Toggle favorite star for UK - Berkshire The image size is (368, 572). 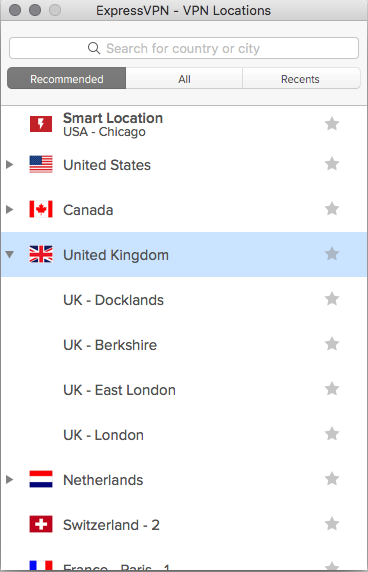pyautogui.click(x=332, y=344)
